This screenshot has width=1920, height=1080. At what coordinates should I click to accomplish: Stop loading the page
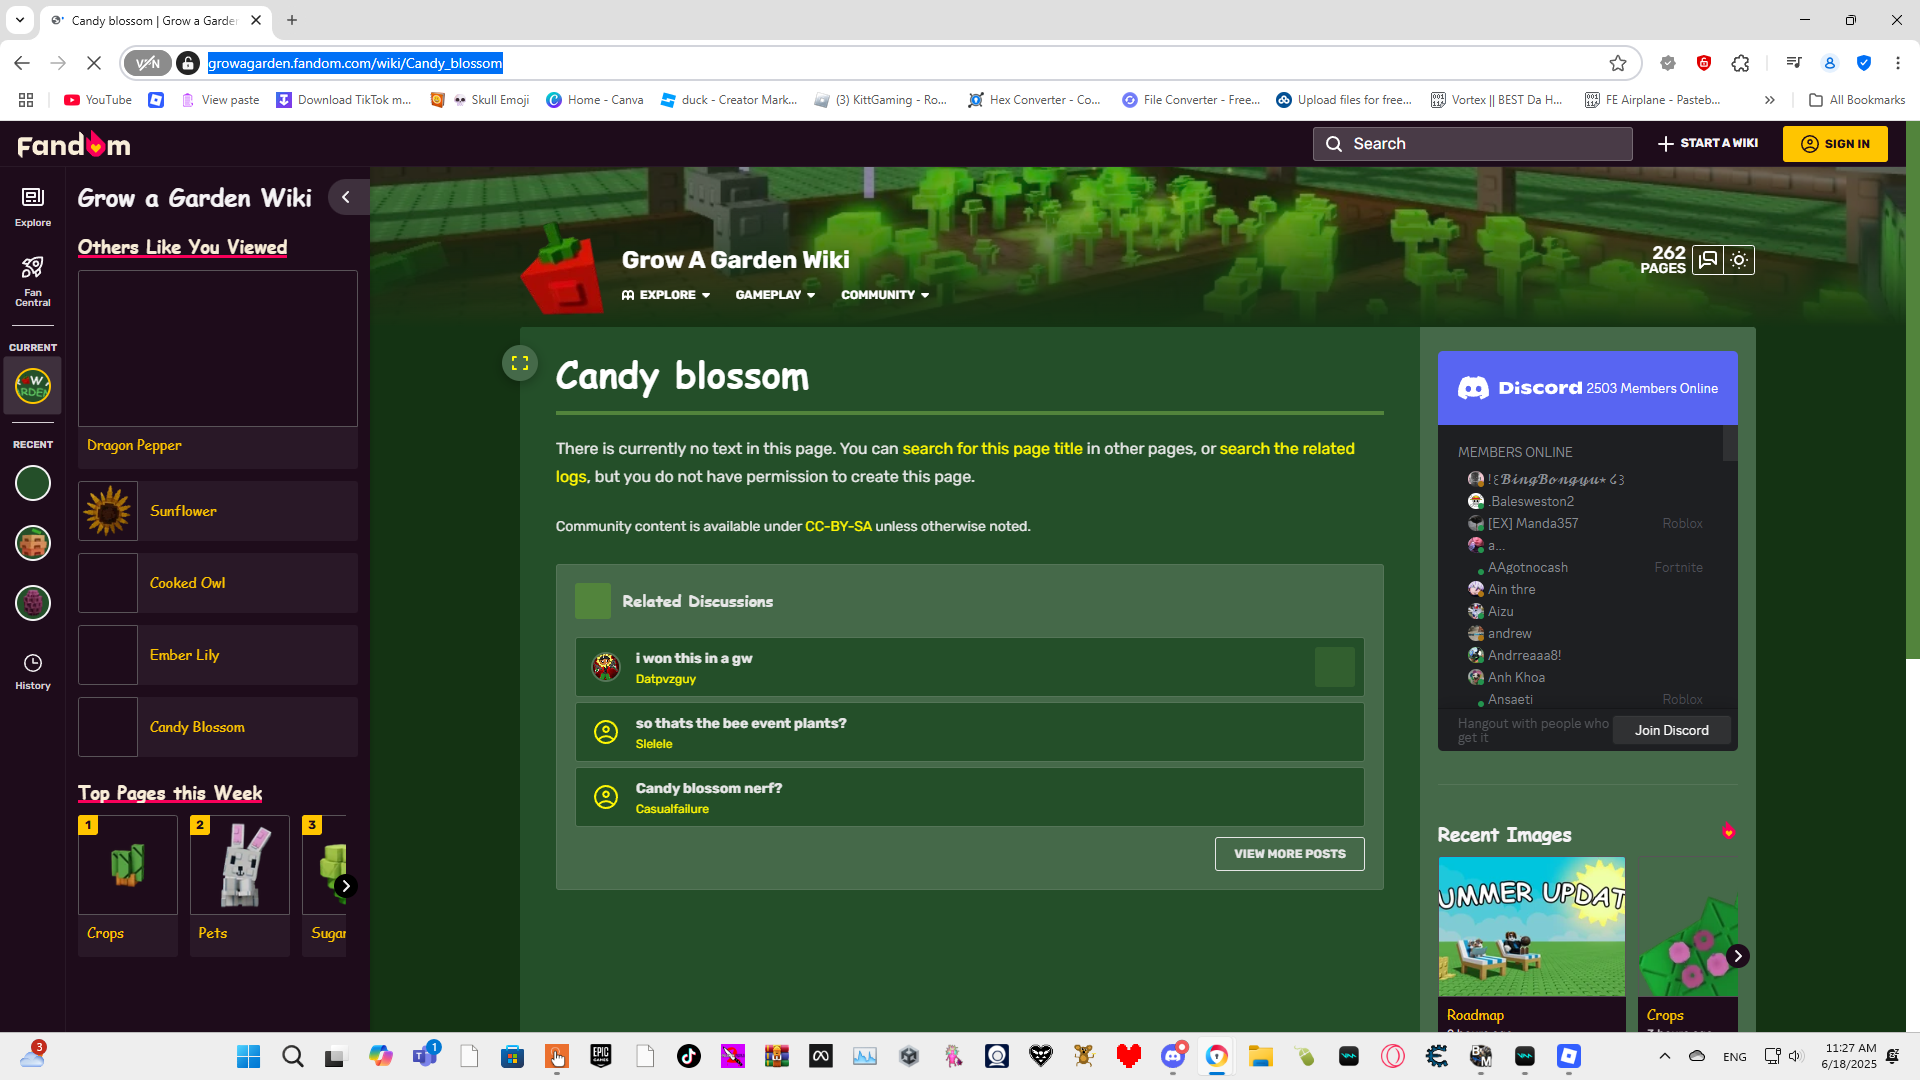(x=94, y=63)
